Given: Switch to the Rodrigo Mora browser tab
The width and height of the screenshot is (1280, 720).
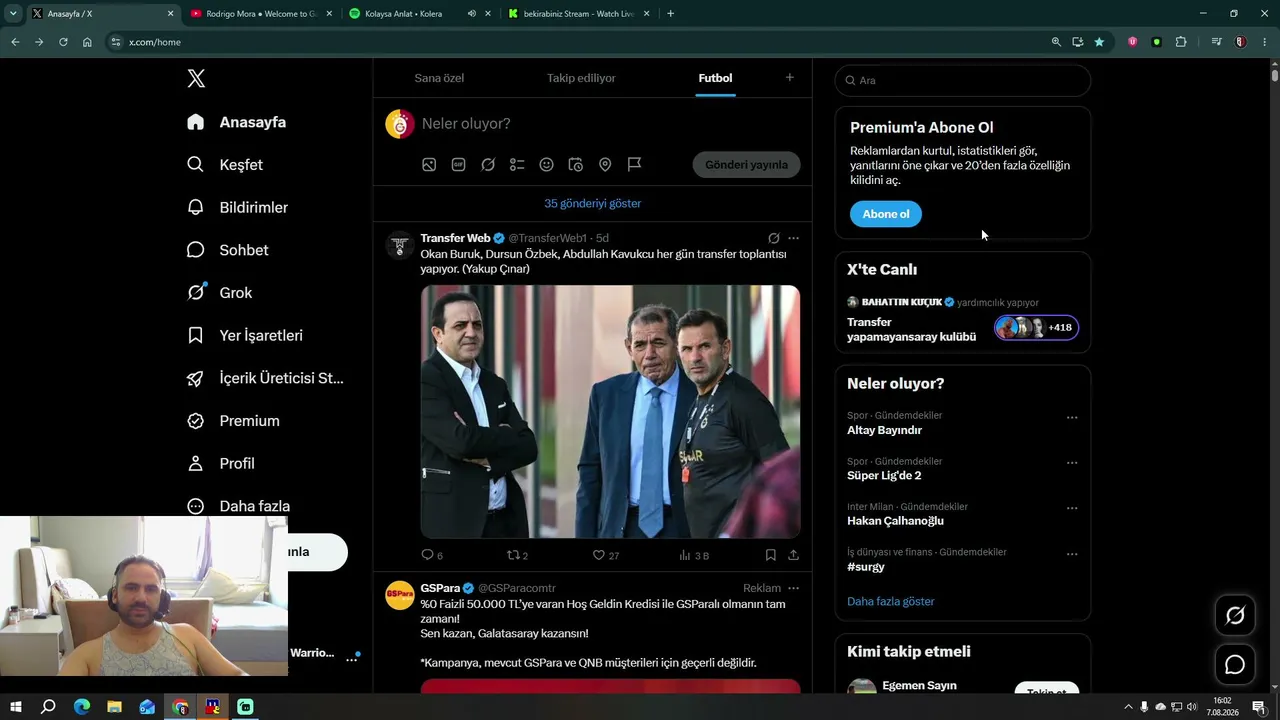Looking at the screenshot, I should coord(259,14).
